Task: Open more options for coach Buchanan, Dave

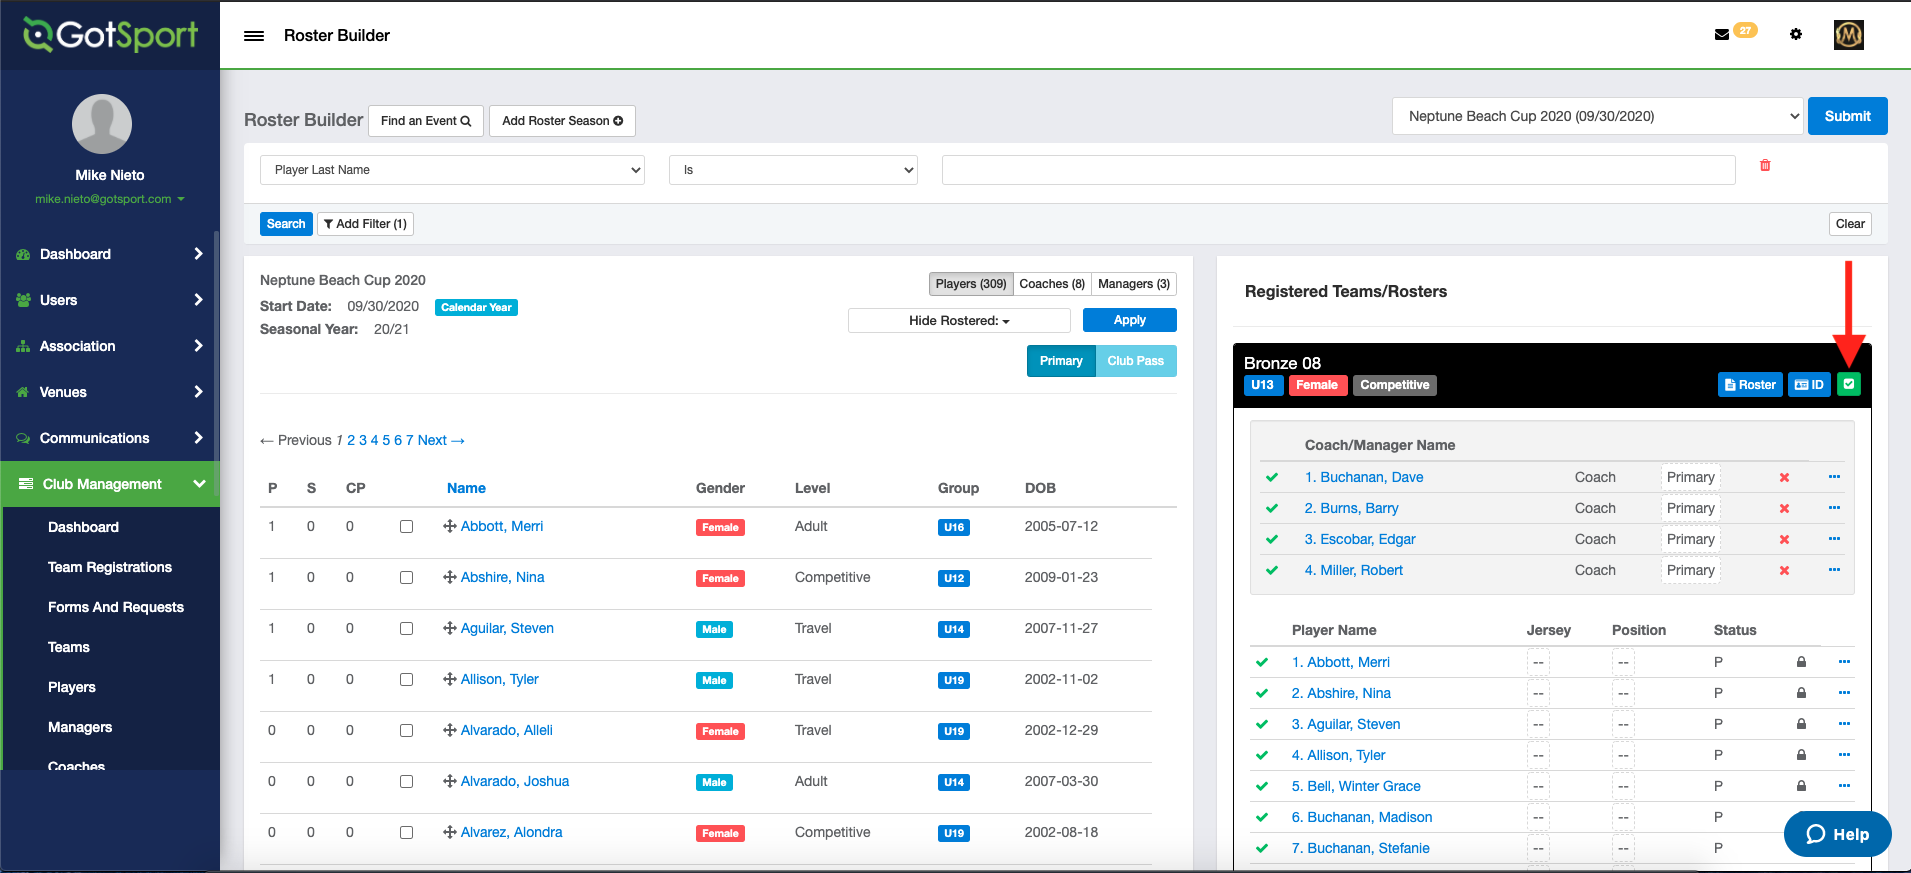Action: point(1834,477)
